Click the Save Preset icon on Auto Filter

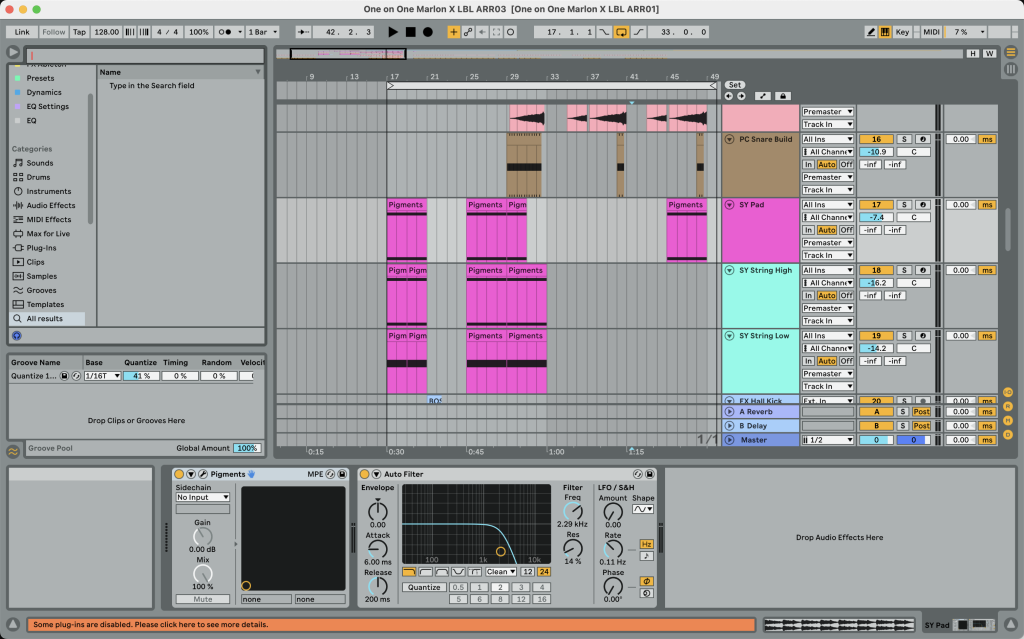tap(650, 474)
